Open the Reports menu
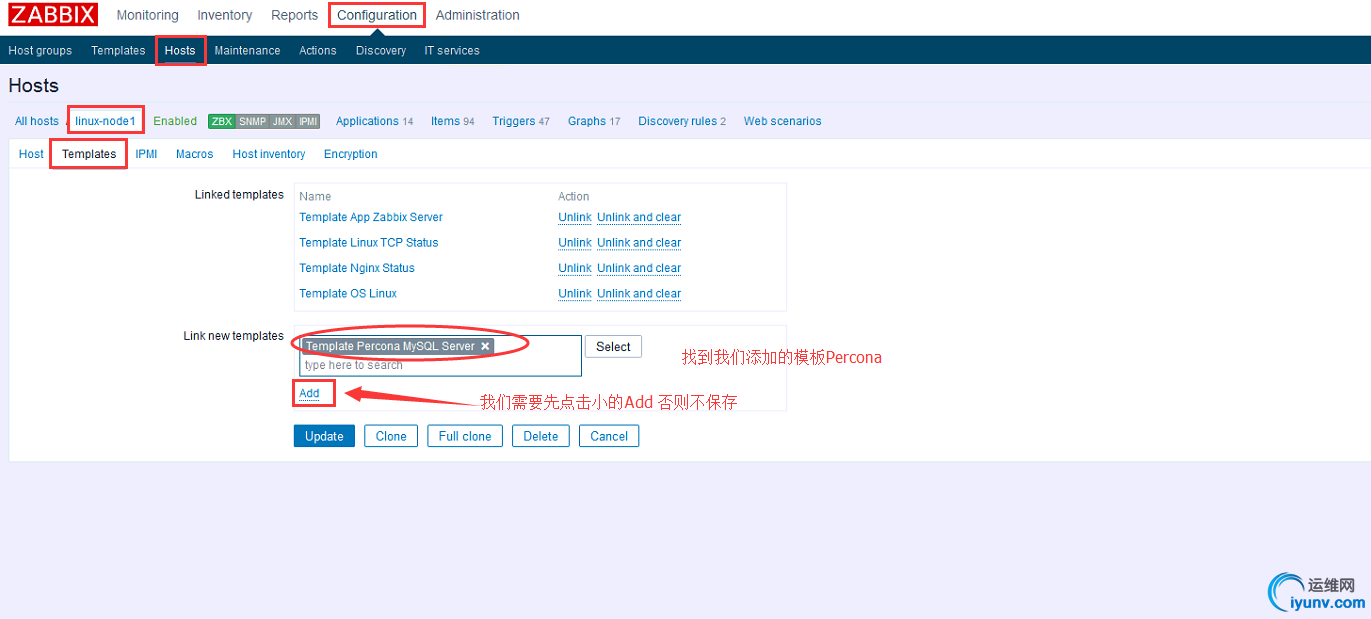Image resolution: width=1371 pixels, height=619 pixels. click(x=295, y=15)
